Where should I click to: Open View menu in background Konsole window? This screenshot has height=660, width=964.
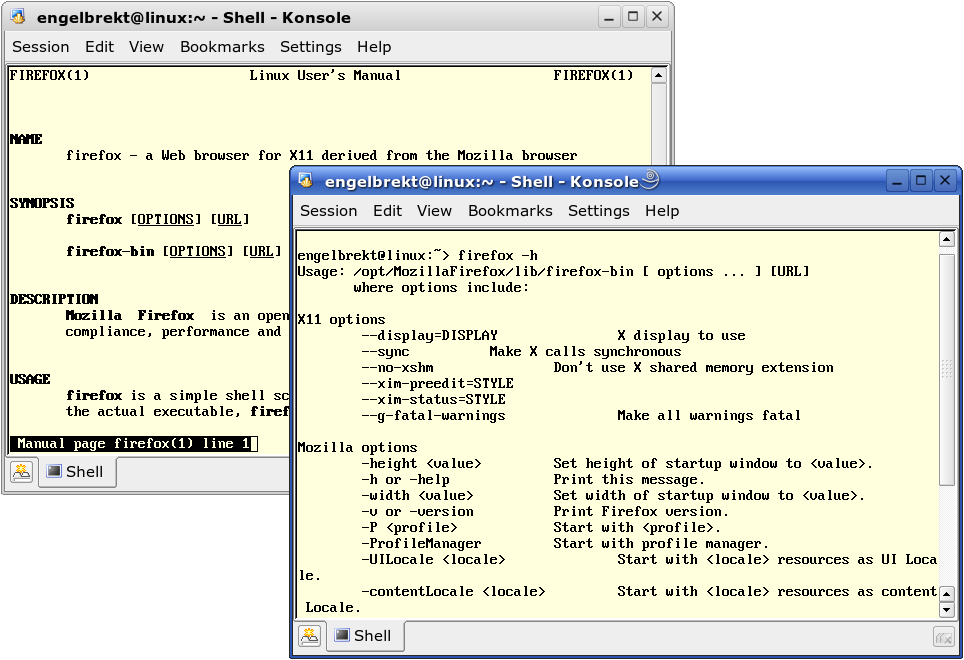point(146,47)
